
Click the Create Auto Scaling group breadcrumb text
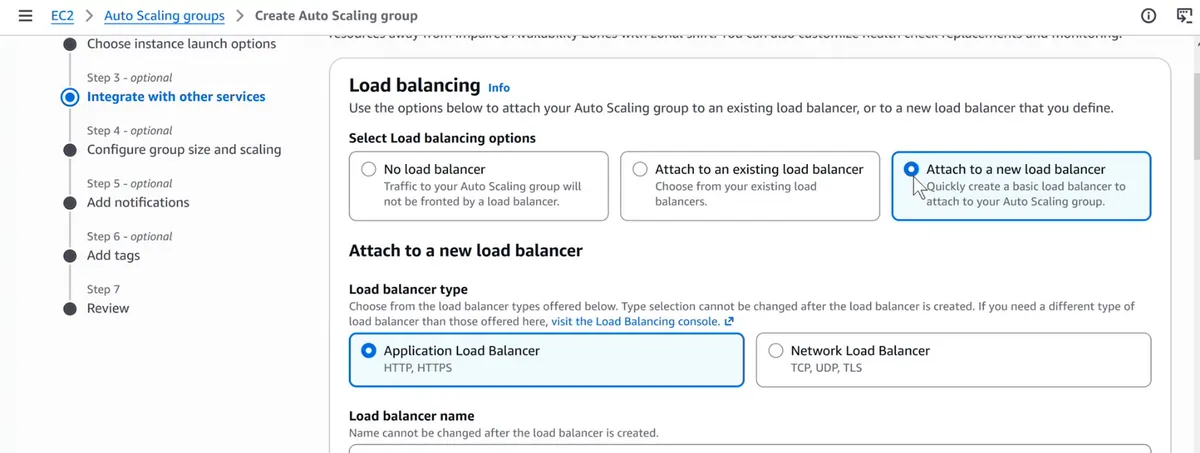coord(336,16)
